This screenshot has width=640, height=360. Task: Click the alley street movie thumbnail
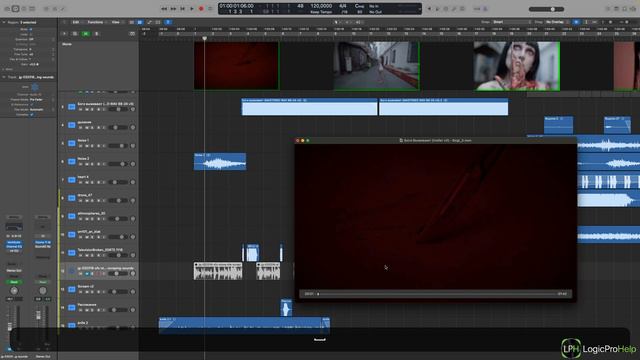coord(376,66)
